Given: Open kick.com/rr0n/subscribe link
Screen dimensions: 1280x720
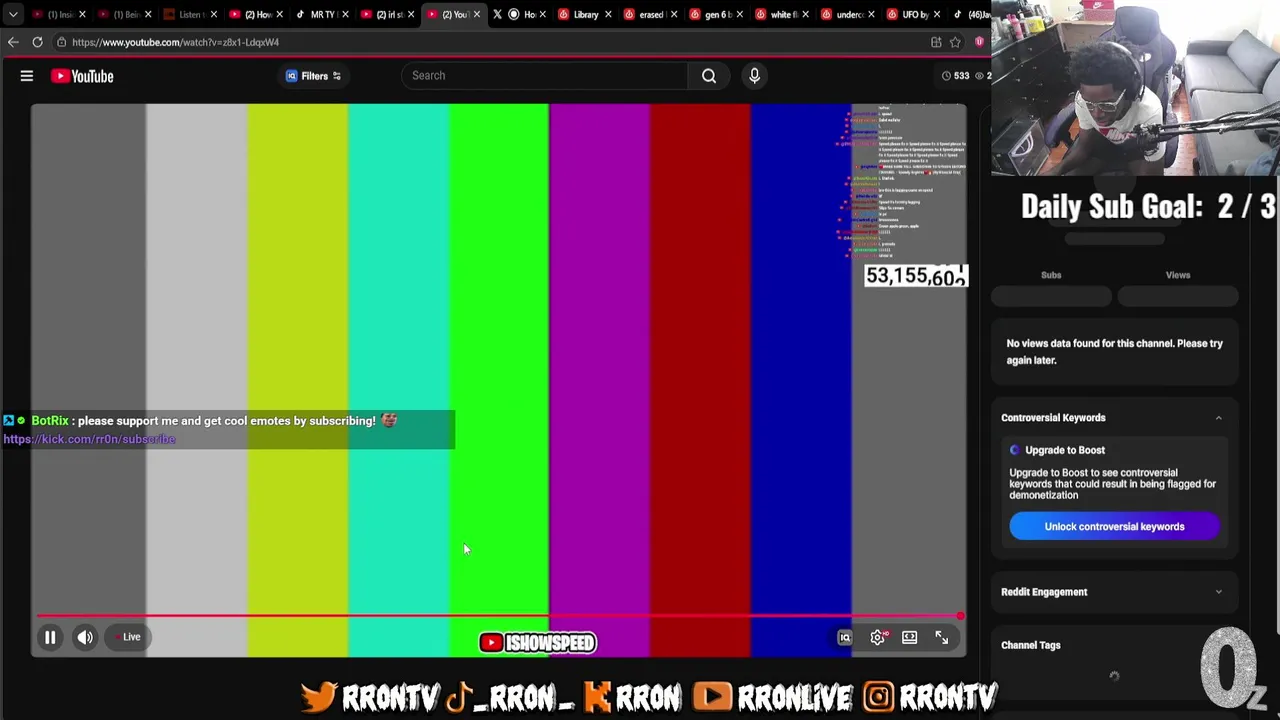Looking at the screenshot, I should (x=89, y=439).
